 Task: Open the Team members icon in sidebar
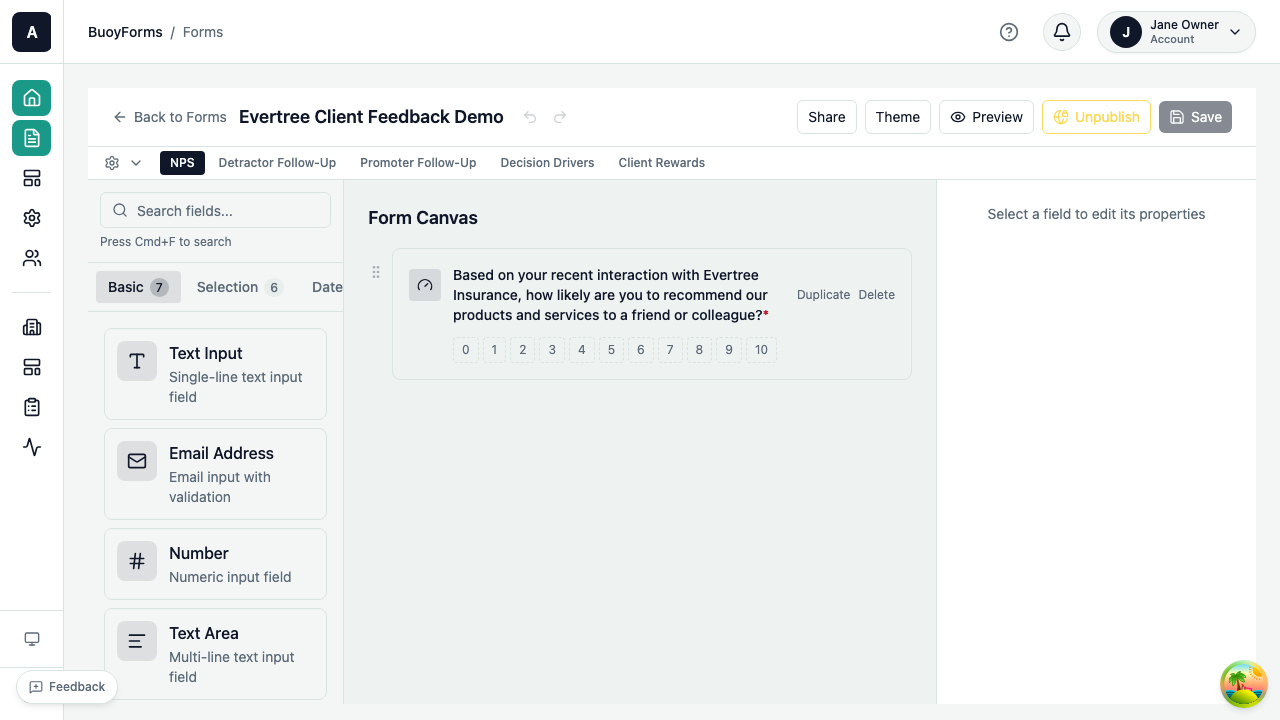(31, 258)
